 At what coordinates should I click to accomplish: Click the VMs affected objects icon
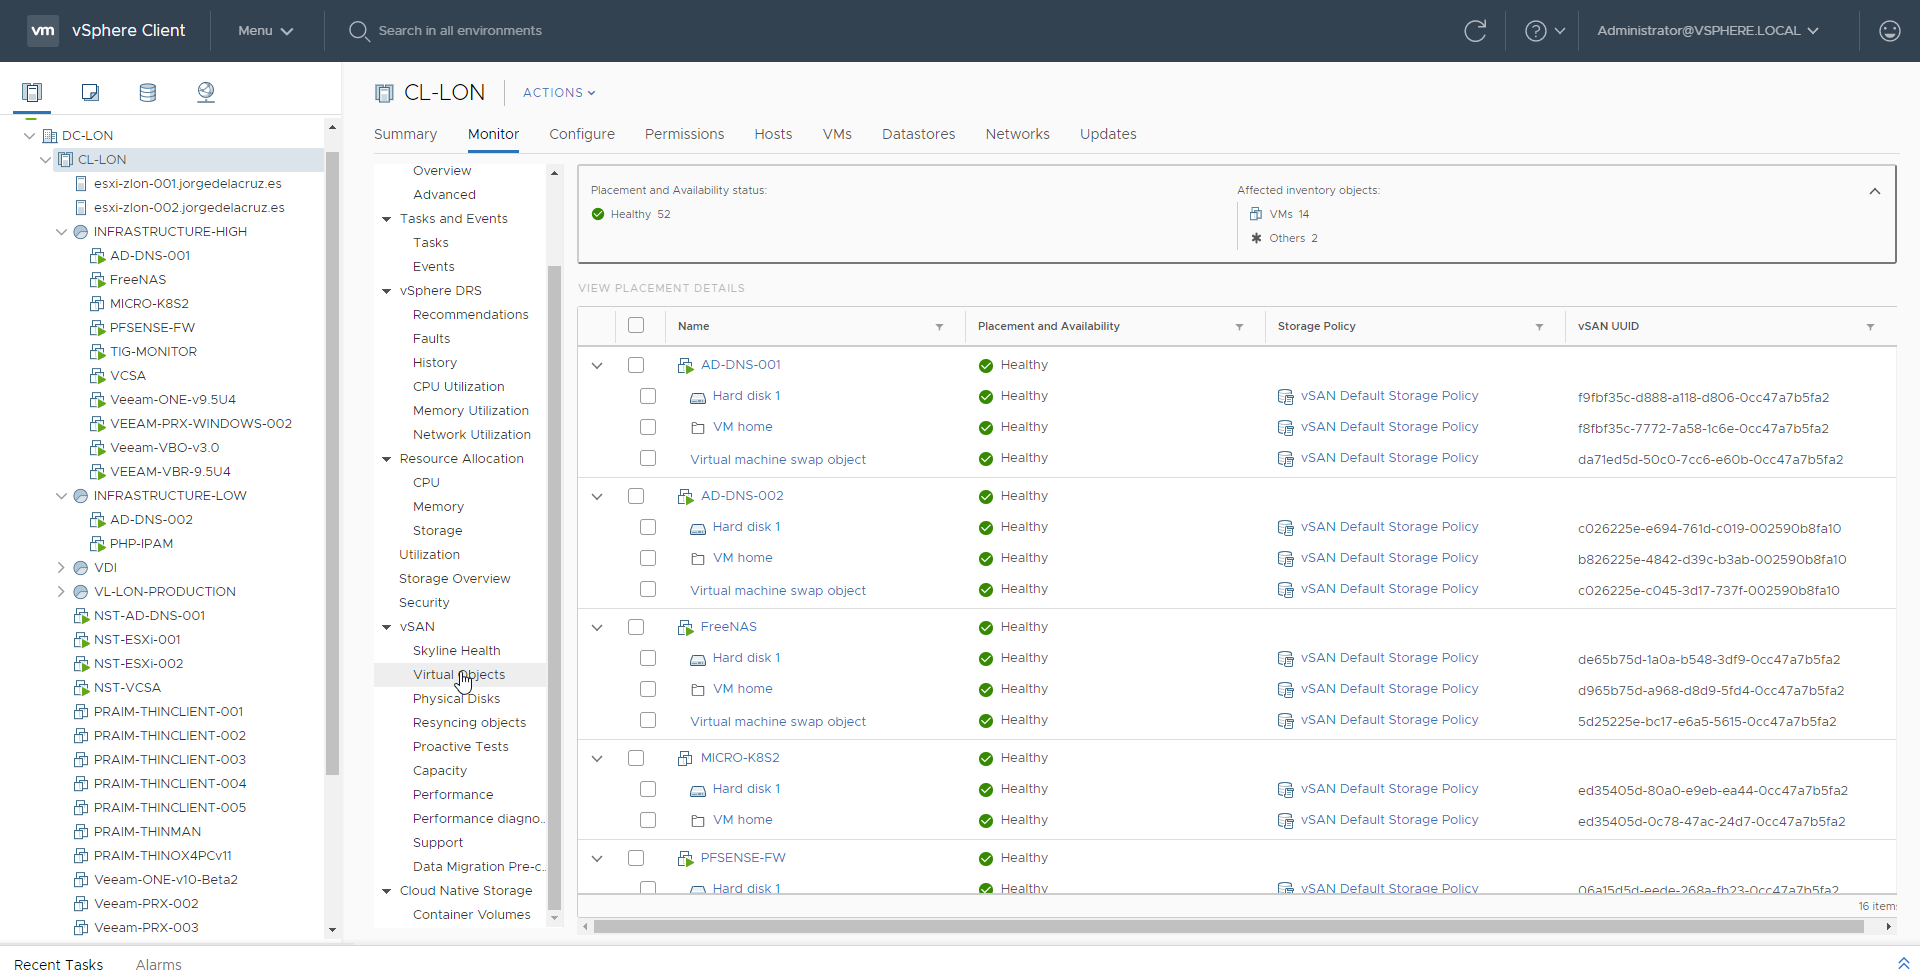pyautogui.click(x=1256, y=214)
